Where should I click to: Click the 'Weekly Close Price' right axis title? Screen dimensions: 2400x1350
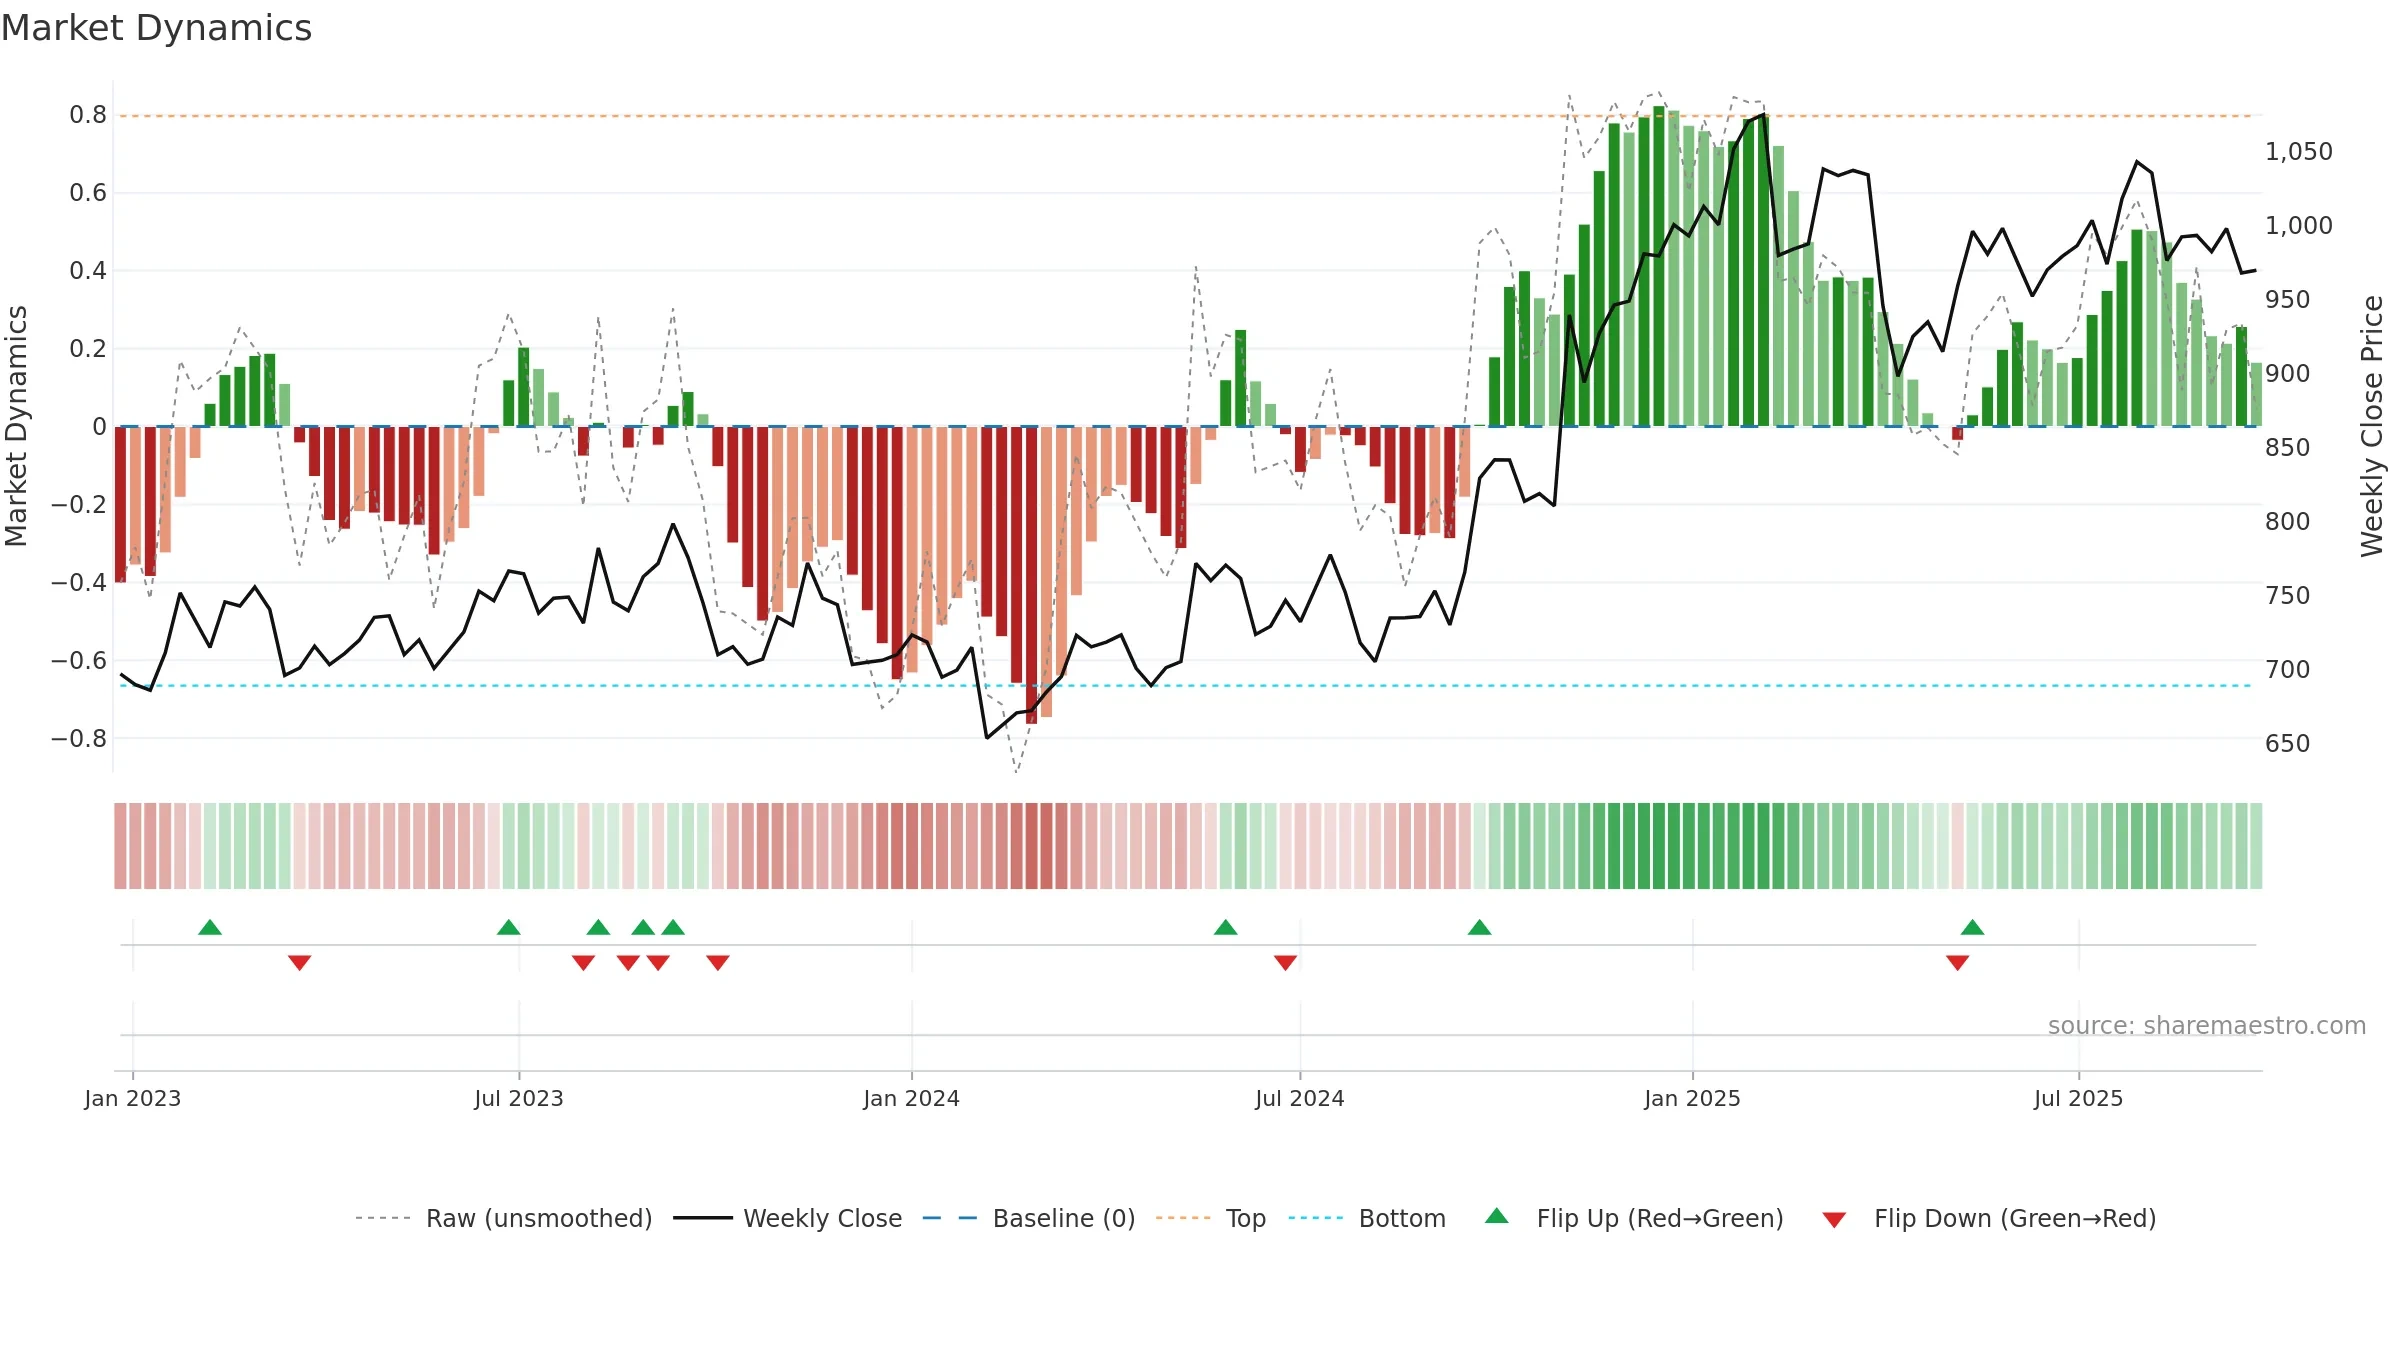pos(2372,426)
